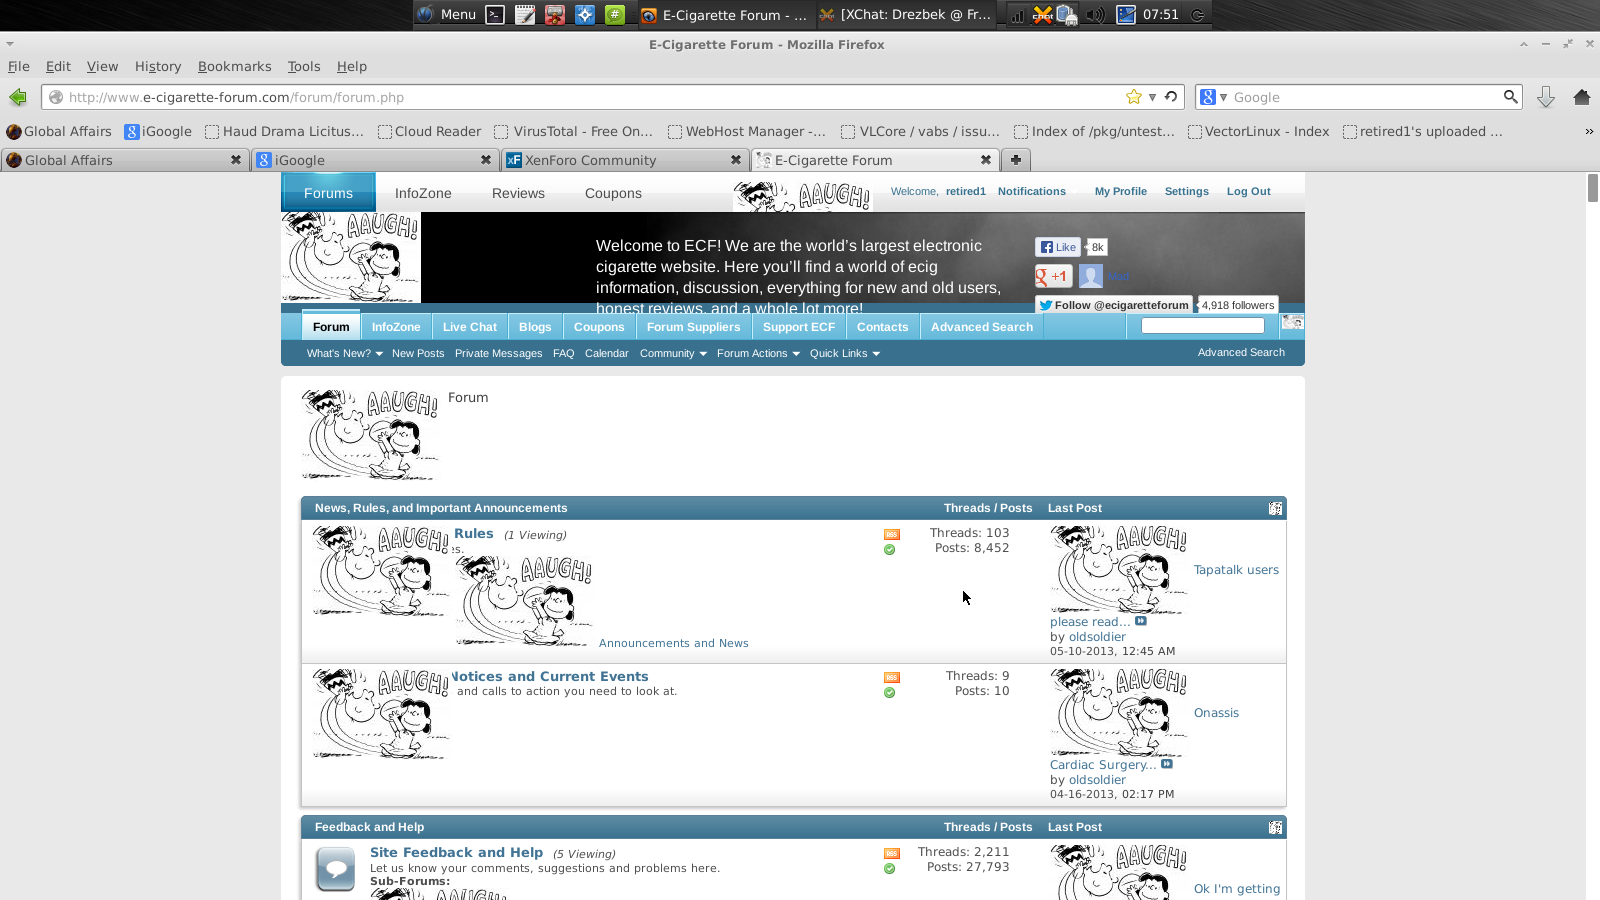The image size is (1600, 900).
Task: Open the Firefox downloads arrow icon
Action: (x=1546, y=97)
